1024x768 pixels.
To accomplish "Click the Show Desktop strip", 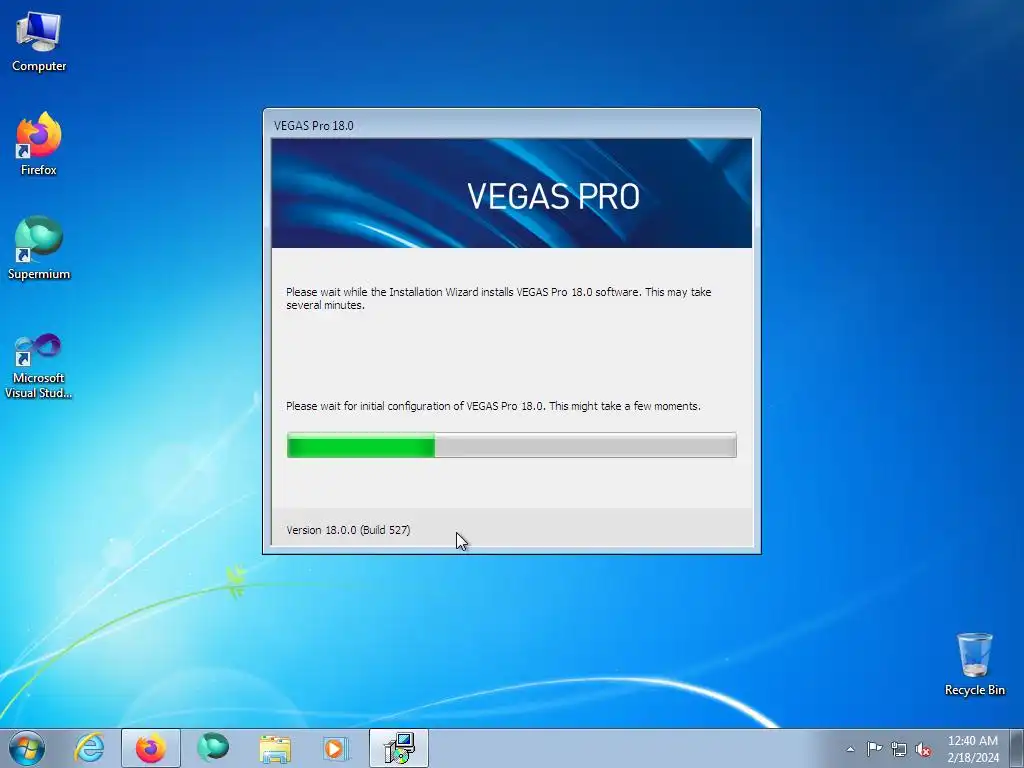I will (x=1017, y=748).
